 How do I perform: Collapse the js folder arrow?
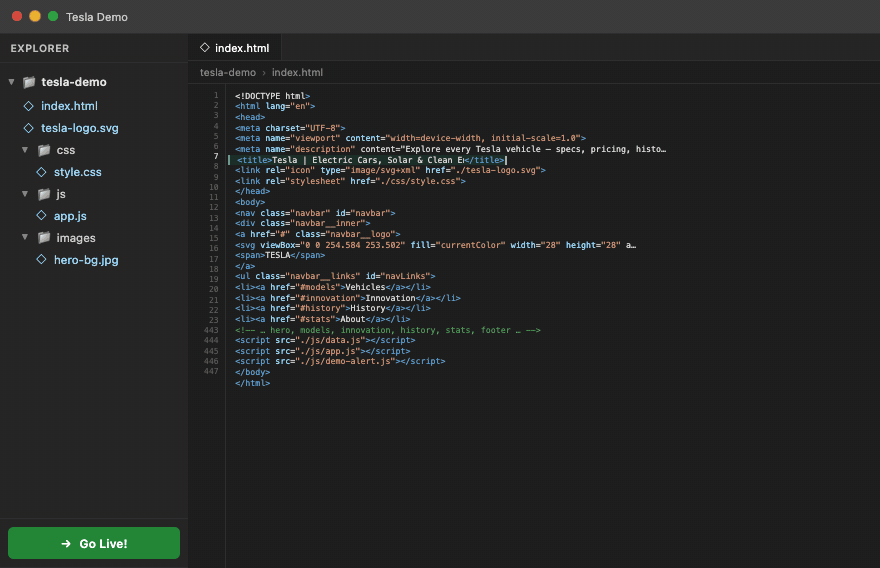pos(25,194)
